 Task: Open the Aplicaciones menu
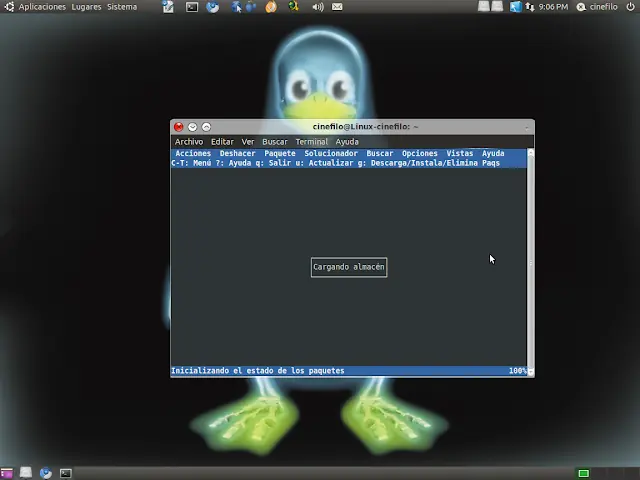42,7
